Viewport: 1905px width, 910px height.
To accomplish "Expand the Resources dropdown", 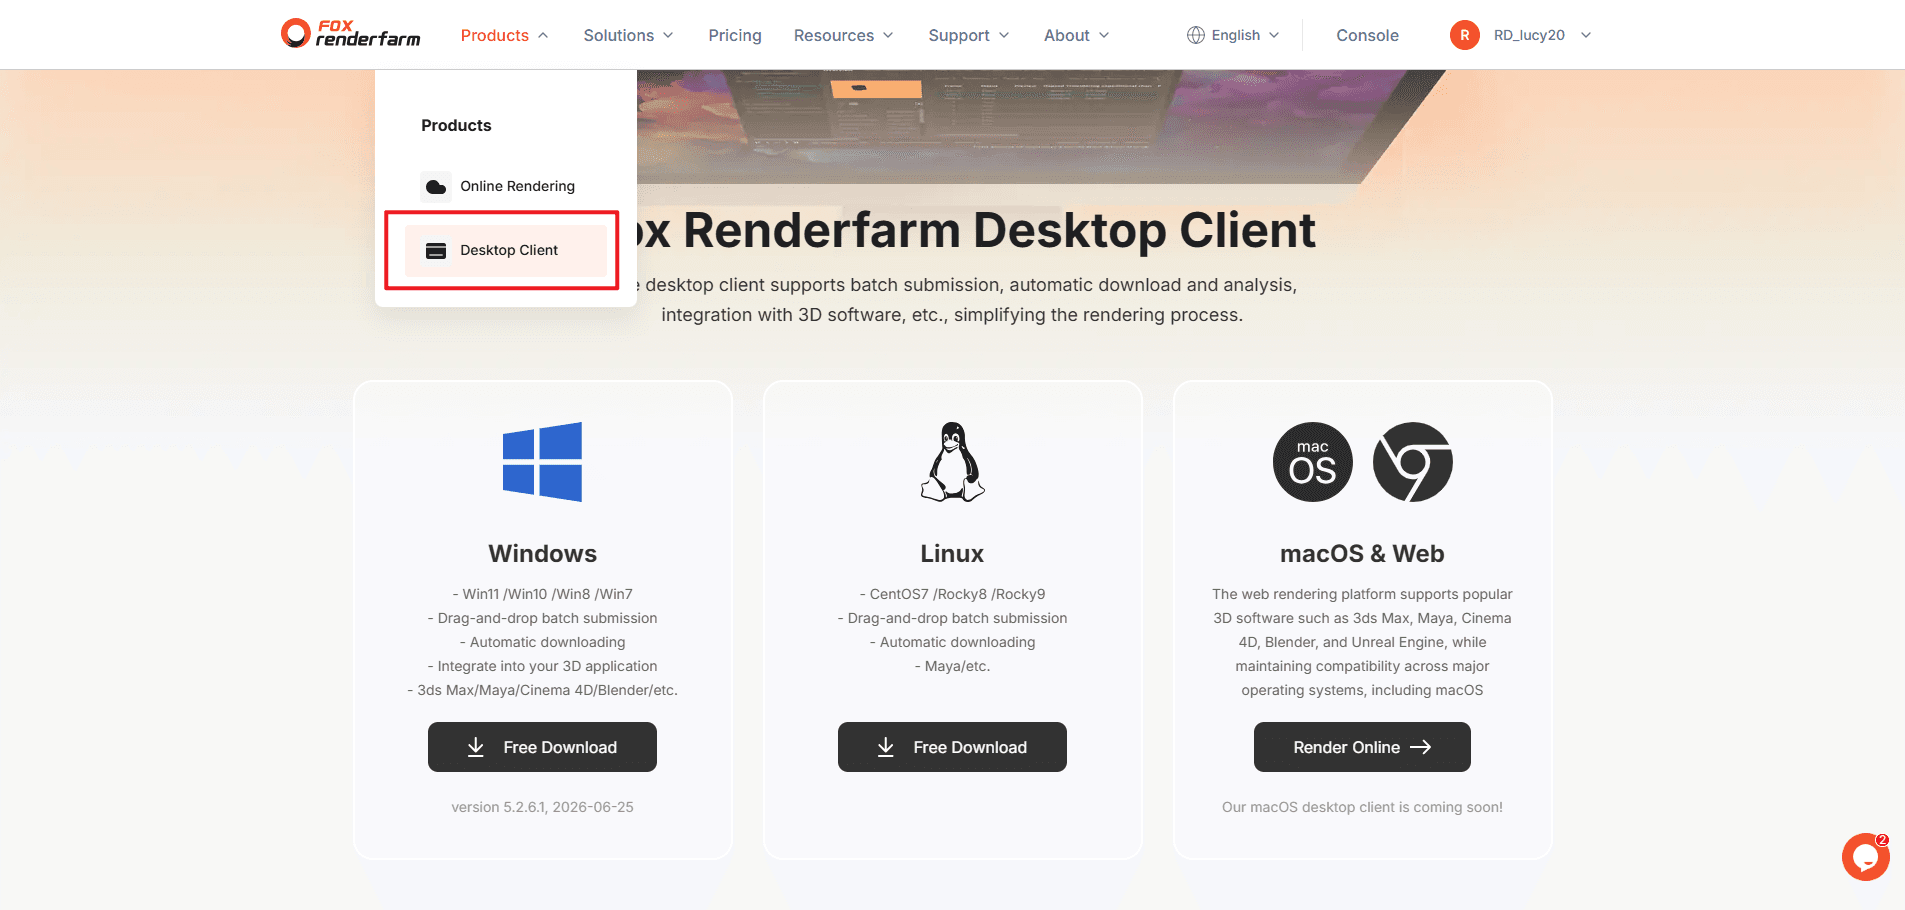I will (x=843, y=35).
